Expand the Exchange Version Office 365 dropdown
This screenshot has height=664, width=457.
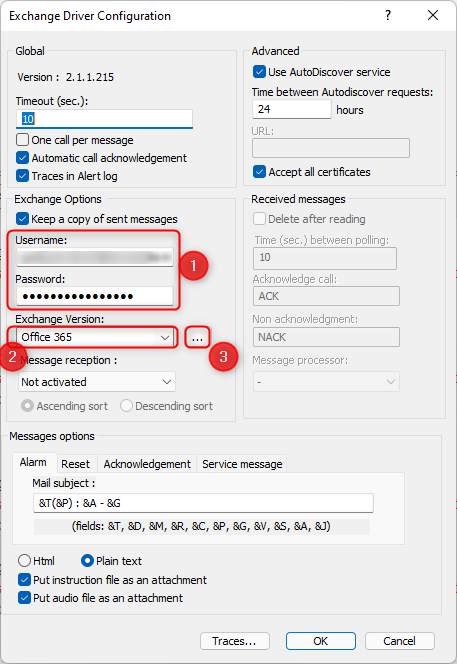[96, 338]
